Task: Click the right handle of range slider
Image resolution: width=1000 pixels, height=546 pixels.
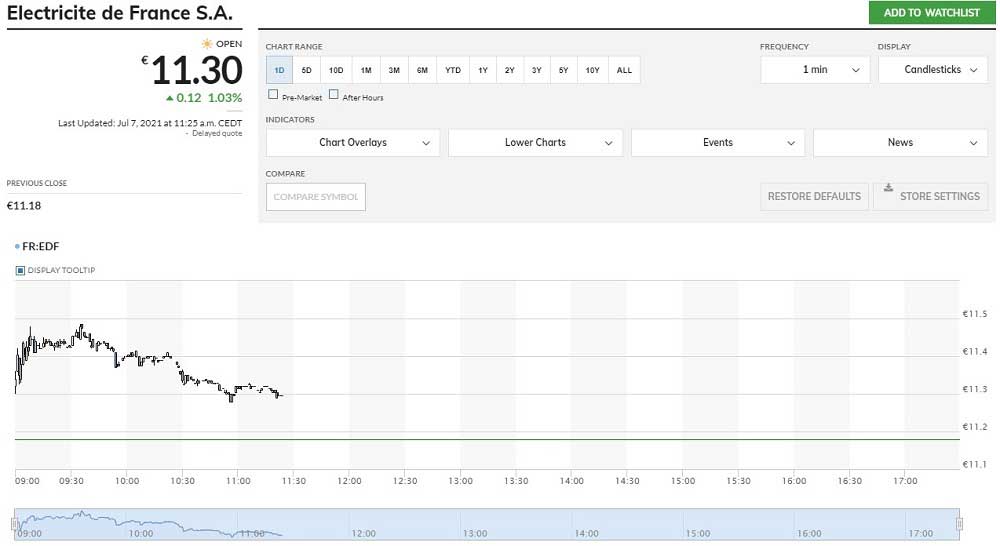Action: point(959,524)
